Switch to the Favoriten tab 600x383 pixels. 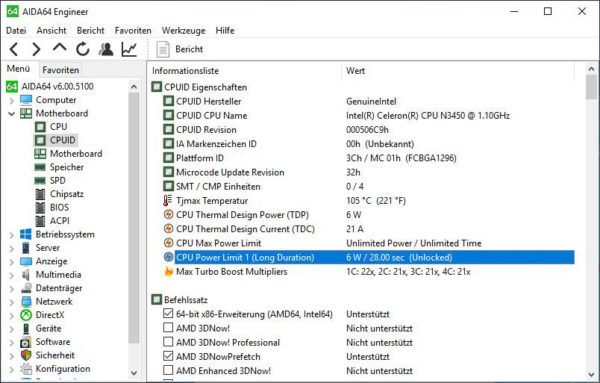click(60, 70)
